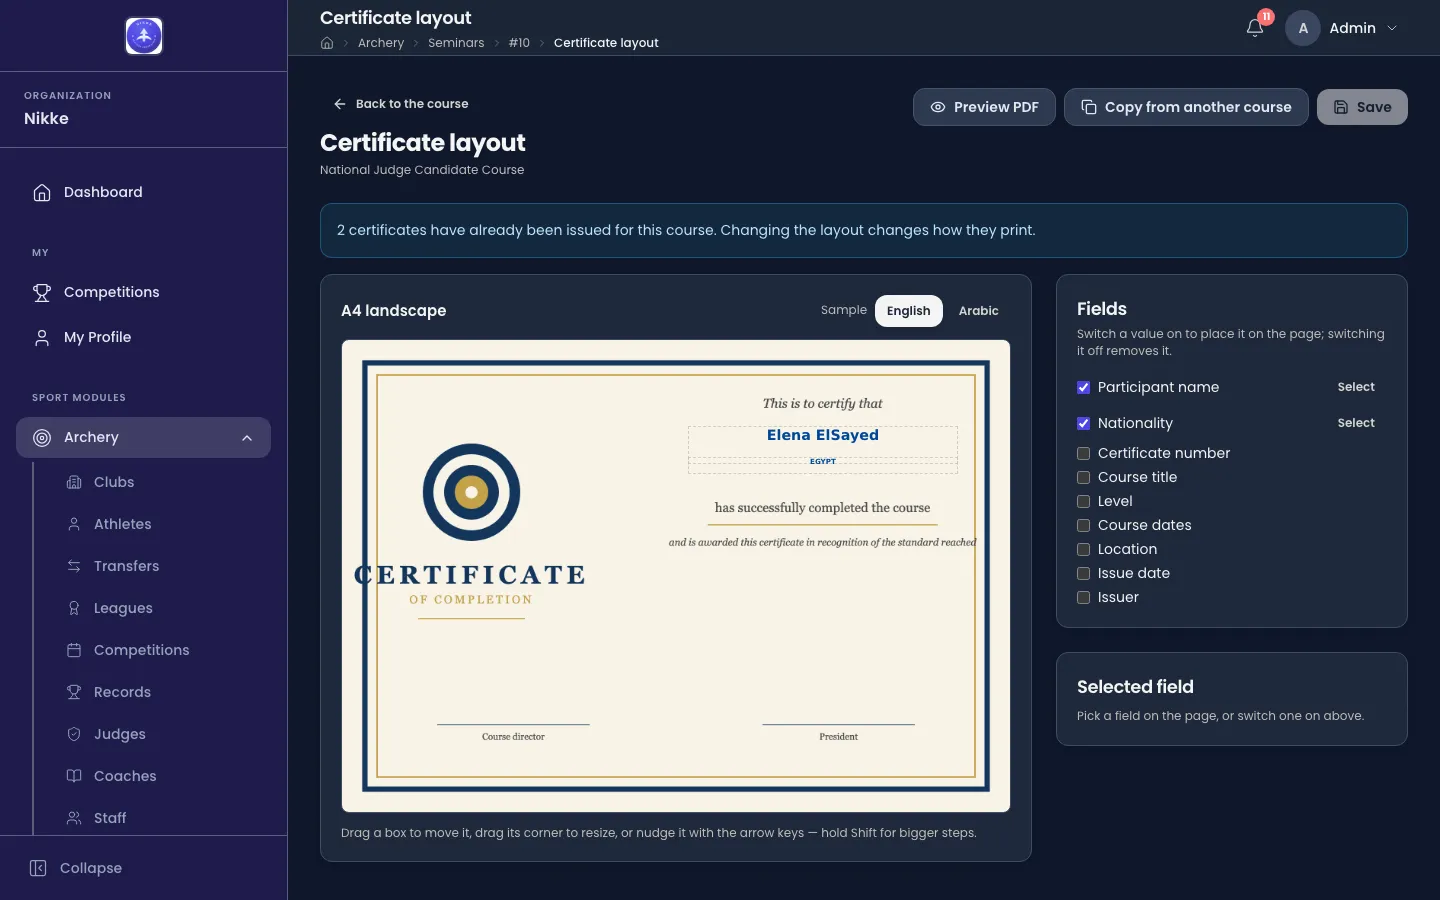This screenshot has width=1440, height=900.
Task: Go to Records page
Action: (160, 692)
